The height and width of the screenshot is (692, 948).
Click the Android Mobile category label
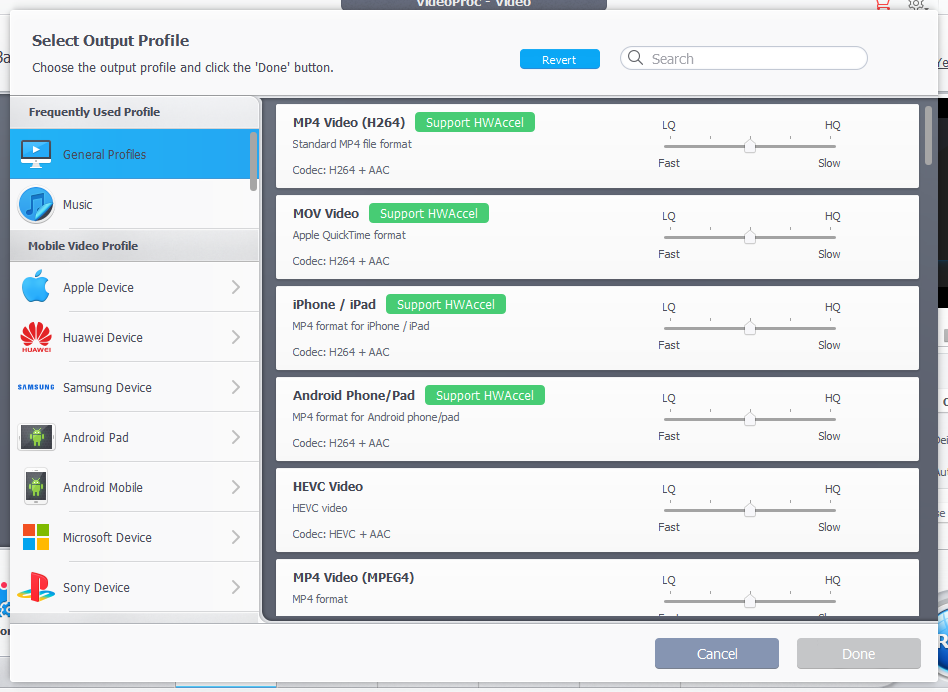click(x=103, y=488)
